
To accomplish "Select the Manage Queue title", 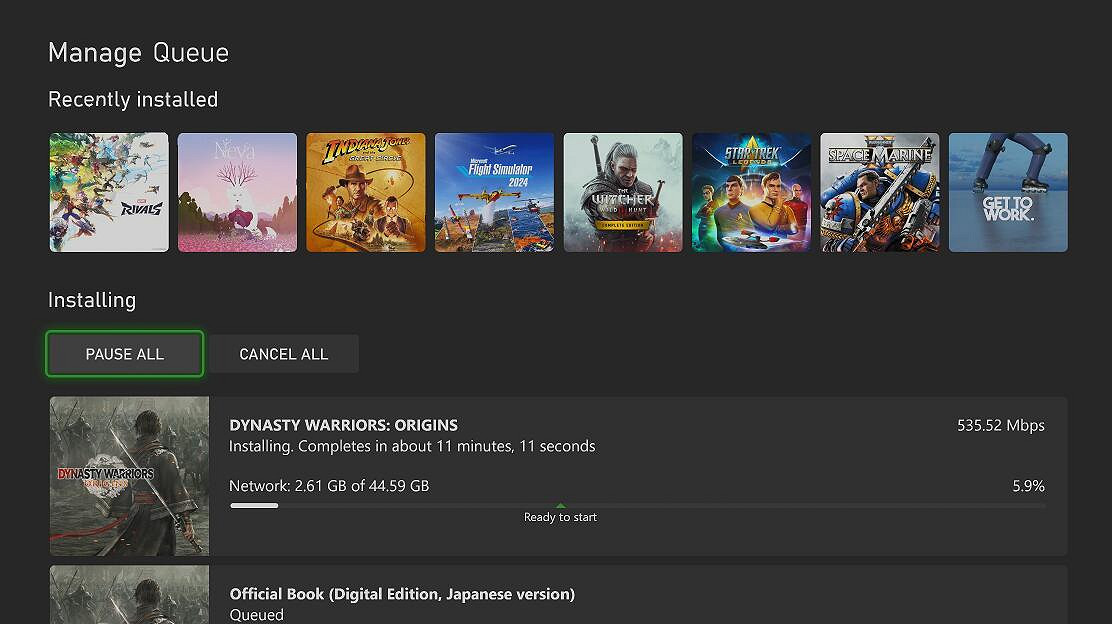I will click(138, 52).
